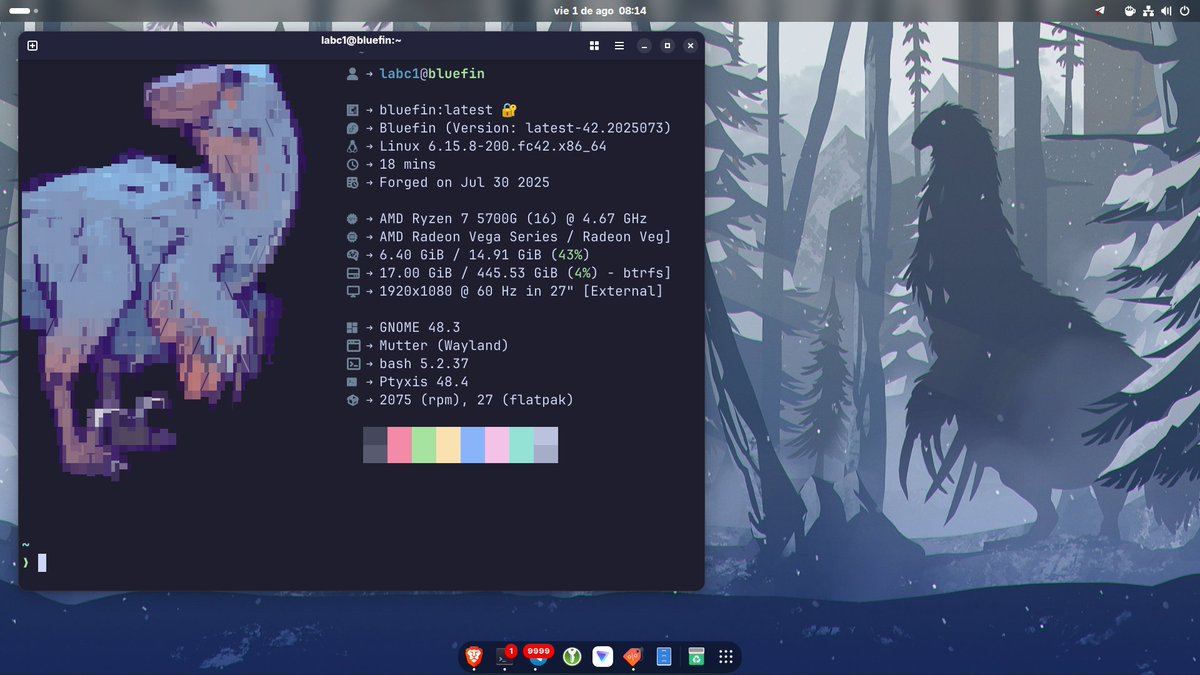Launch Proton VPN from the dock
1200x675 pixels.
tap(601, 656)
